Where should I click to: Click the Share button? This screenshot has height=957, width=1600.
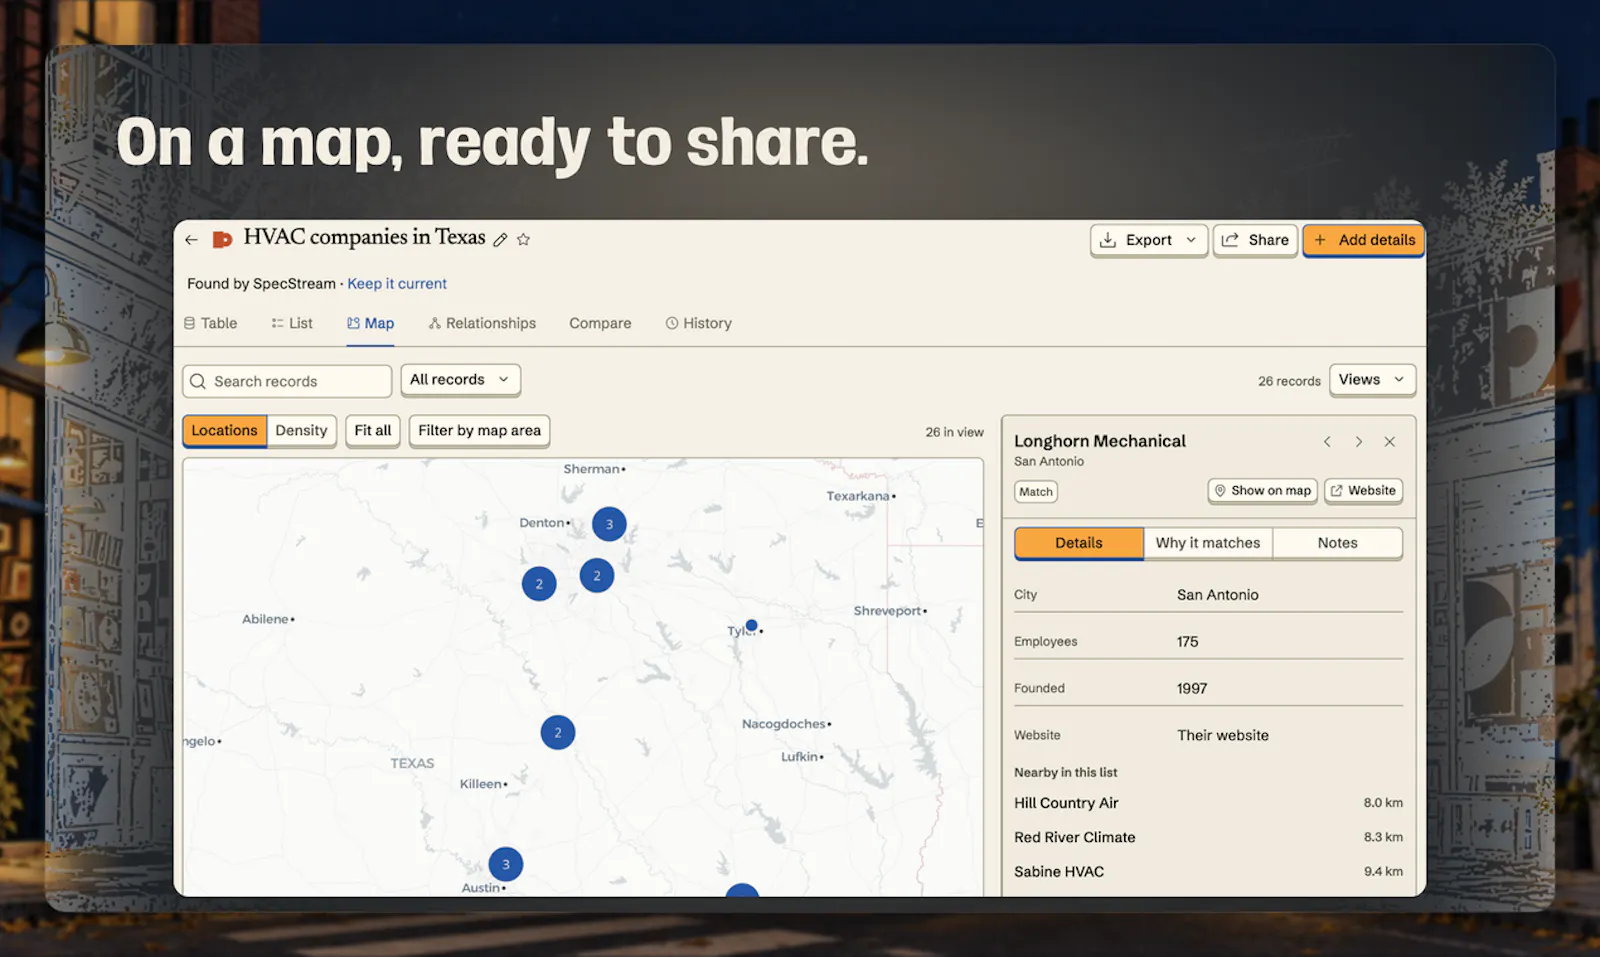pyautogui.click(x=1255, y=240)
